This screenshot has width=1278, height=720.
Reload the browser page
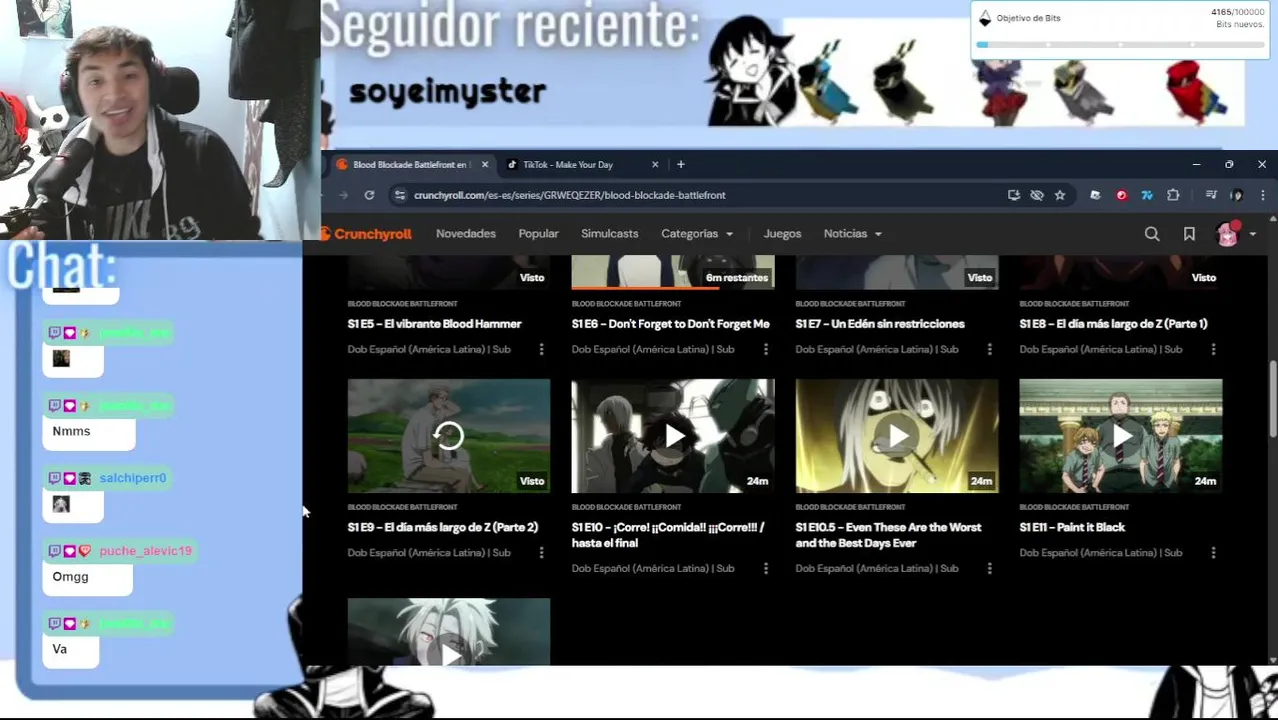[x=369, y=195]
